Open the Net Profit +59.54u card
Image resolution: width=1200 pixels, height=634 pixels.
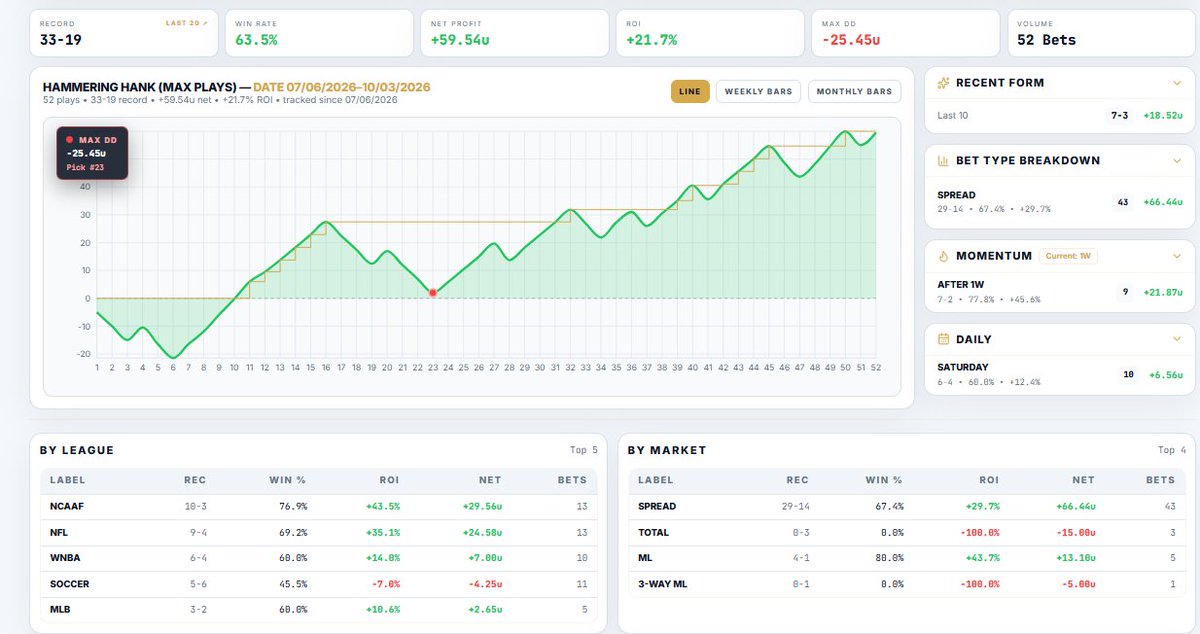coord(514,33)
